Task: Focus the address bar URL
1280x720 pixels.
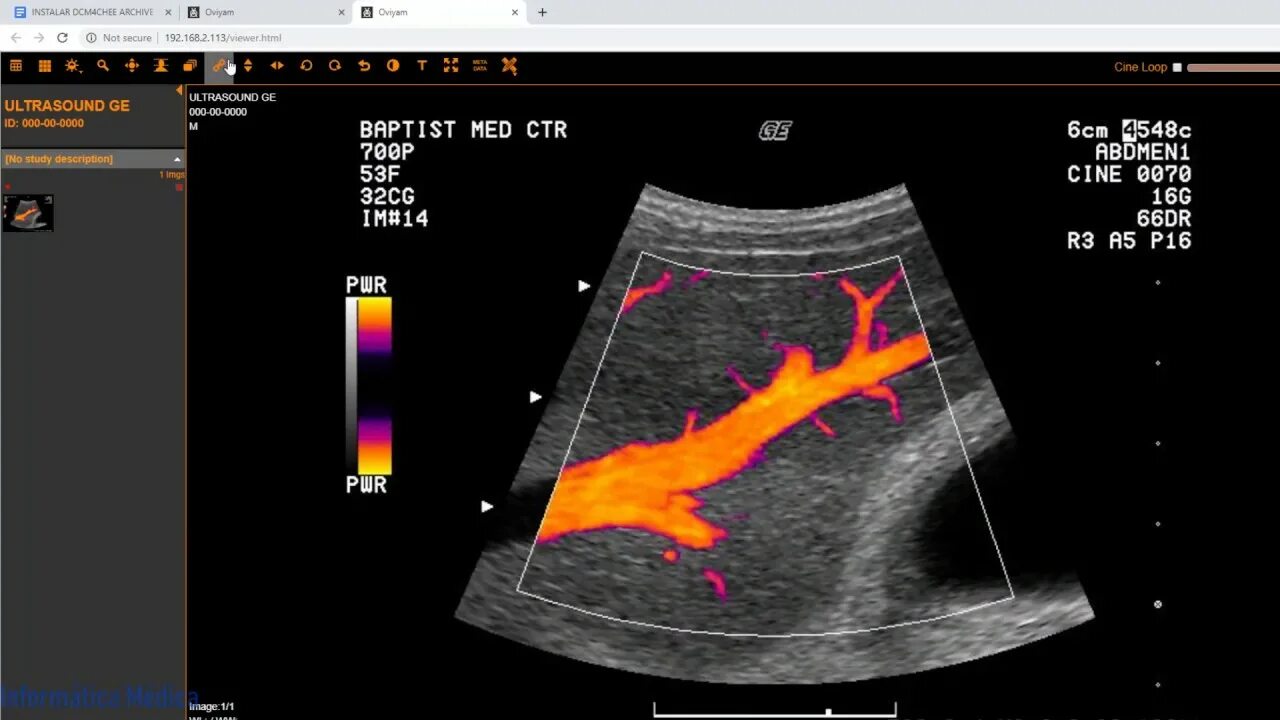Action: click(x=223, y=38)
